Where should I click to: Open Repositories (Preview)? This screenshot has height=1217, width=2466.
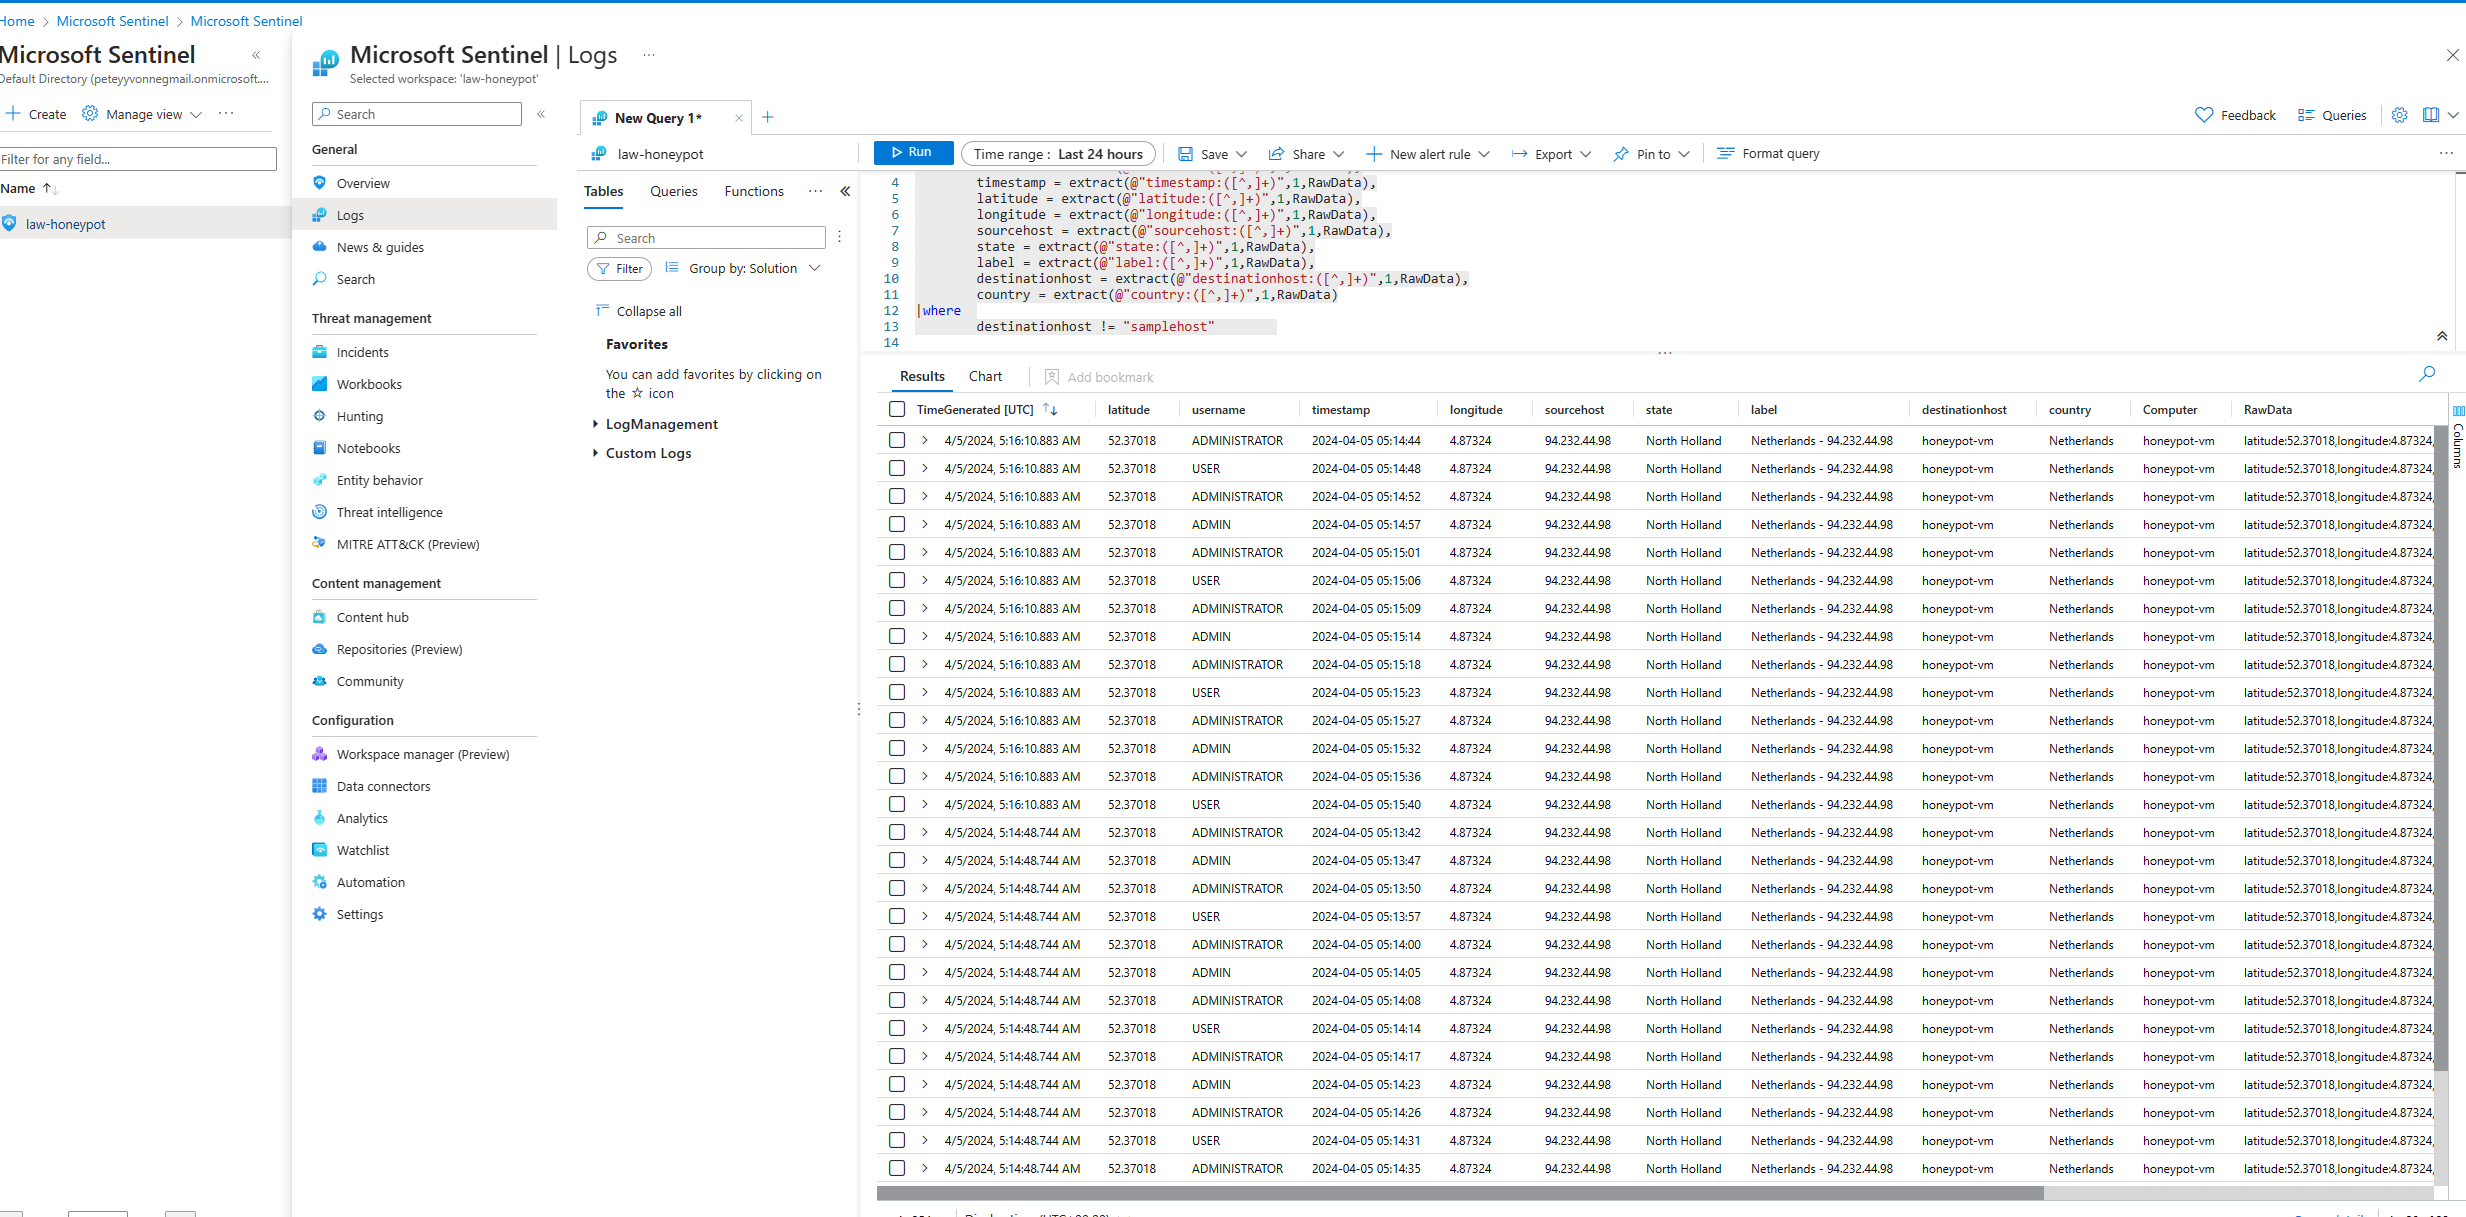pyautogui.click(x=399, y=649)
